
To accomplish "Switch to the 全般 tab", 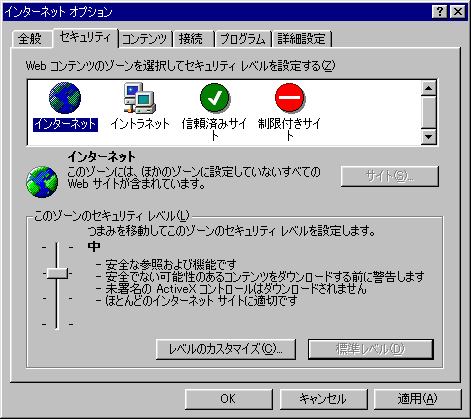I will pyautogui.click(x=30, y=39).
